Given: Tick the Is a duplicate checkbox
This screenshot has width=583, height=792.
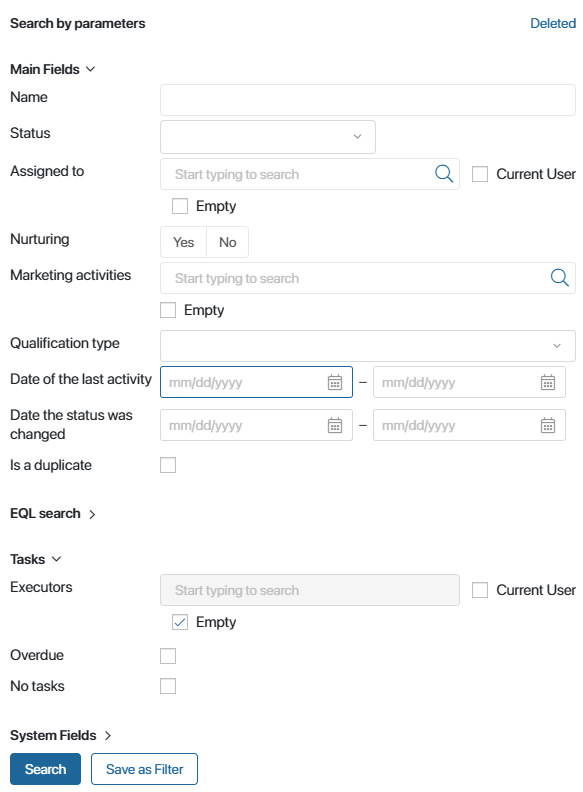Looking at the screenshot, I should [168, 465].
